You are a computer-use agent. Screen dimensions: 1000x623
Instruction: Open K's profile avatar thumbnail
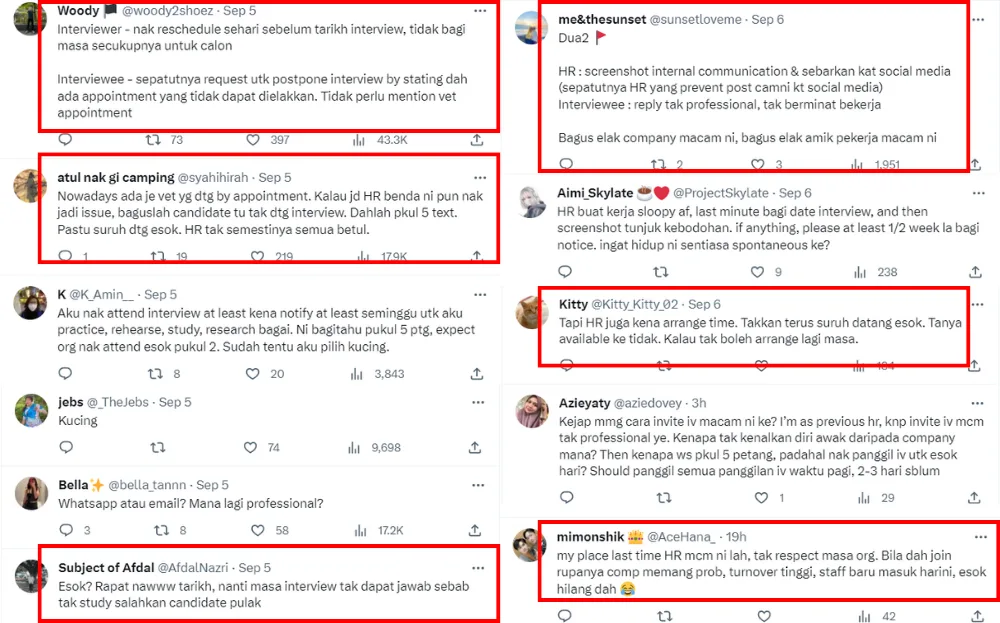click(x=30, y=302)
